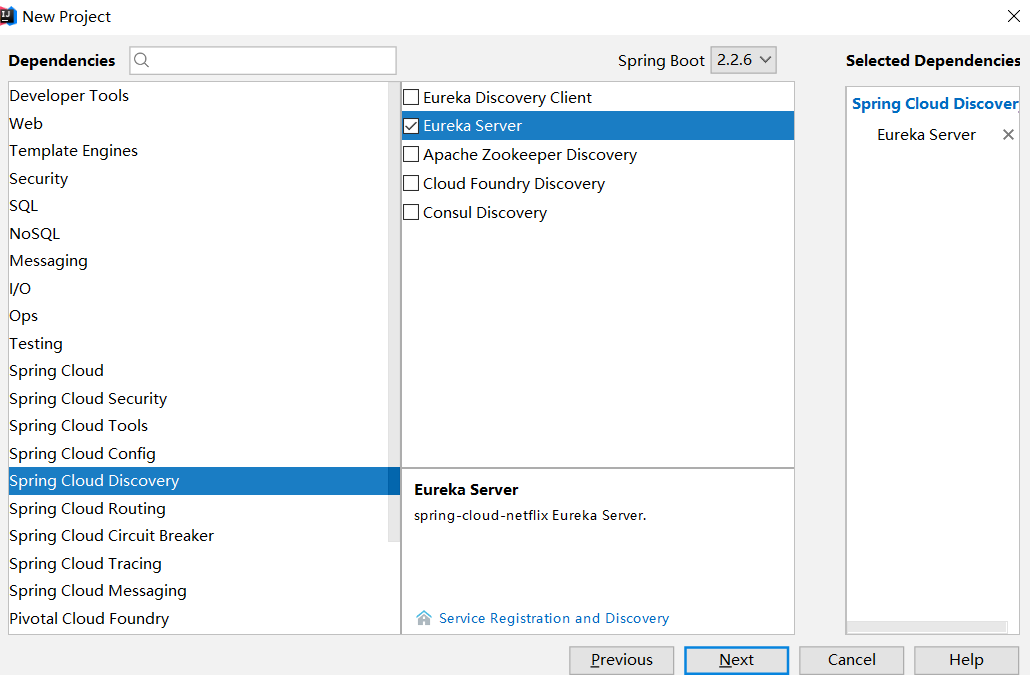1030x675 pixels.
Task: Open Spring Cloud Config category
Action: coord(198,454)
